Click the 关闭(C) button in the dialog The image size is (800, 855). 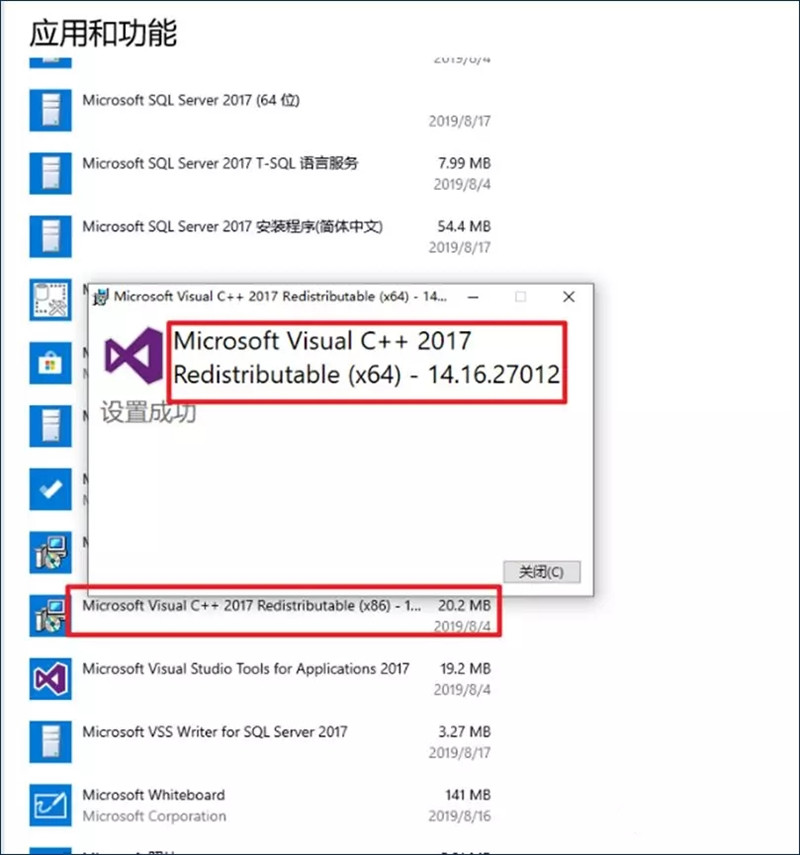click(x=542, y=571)
